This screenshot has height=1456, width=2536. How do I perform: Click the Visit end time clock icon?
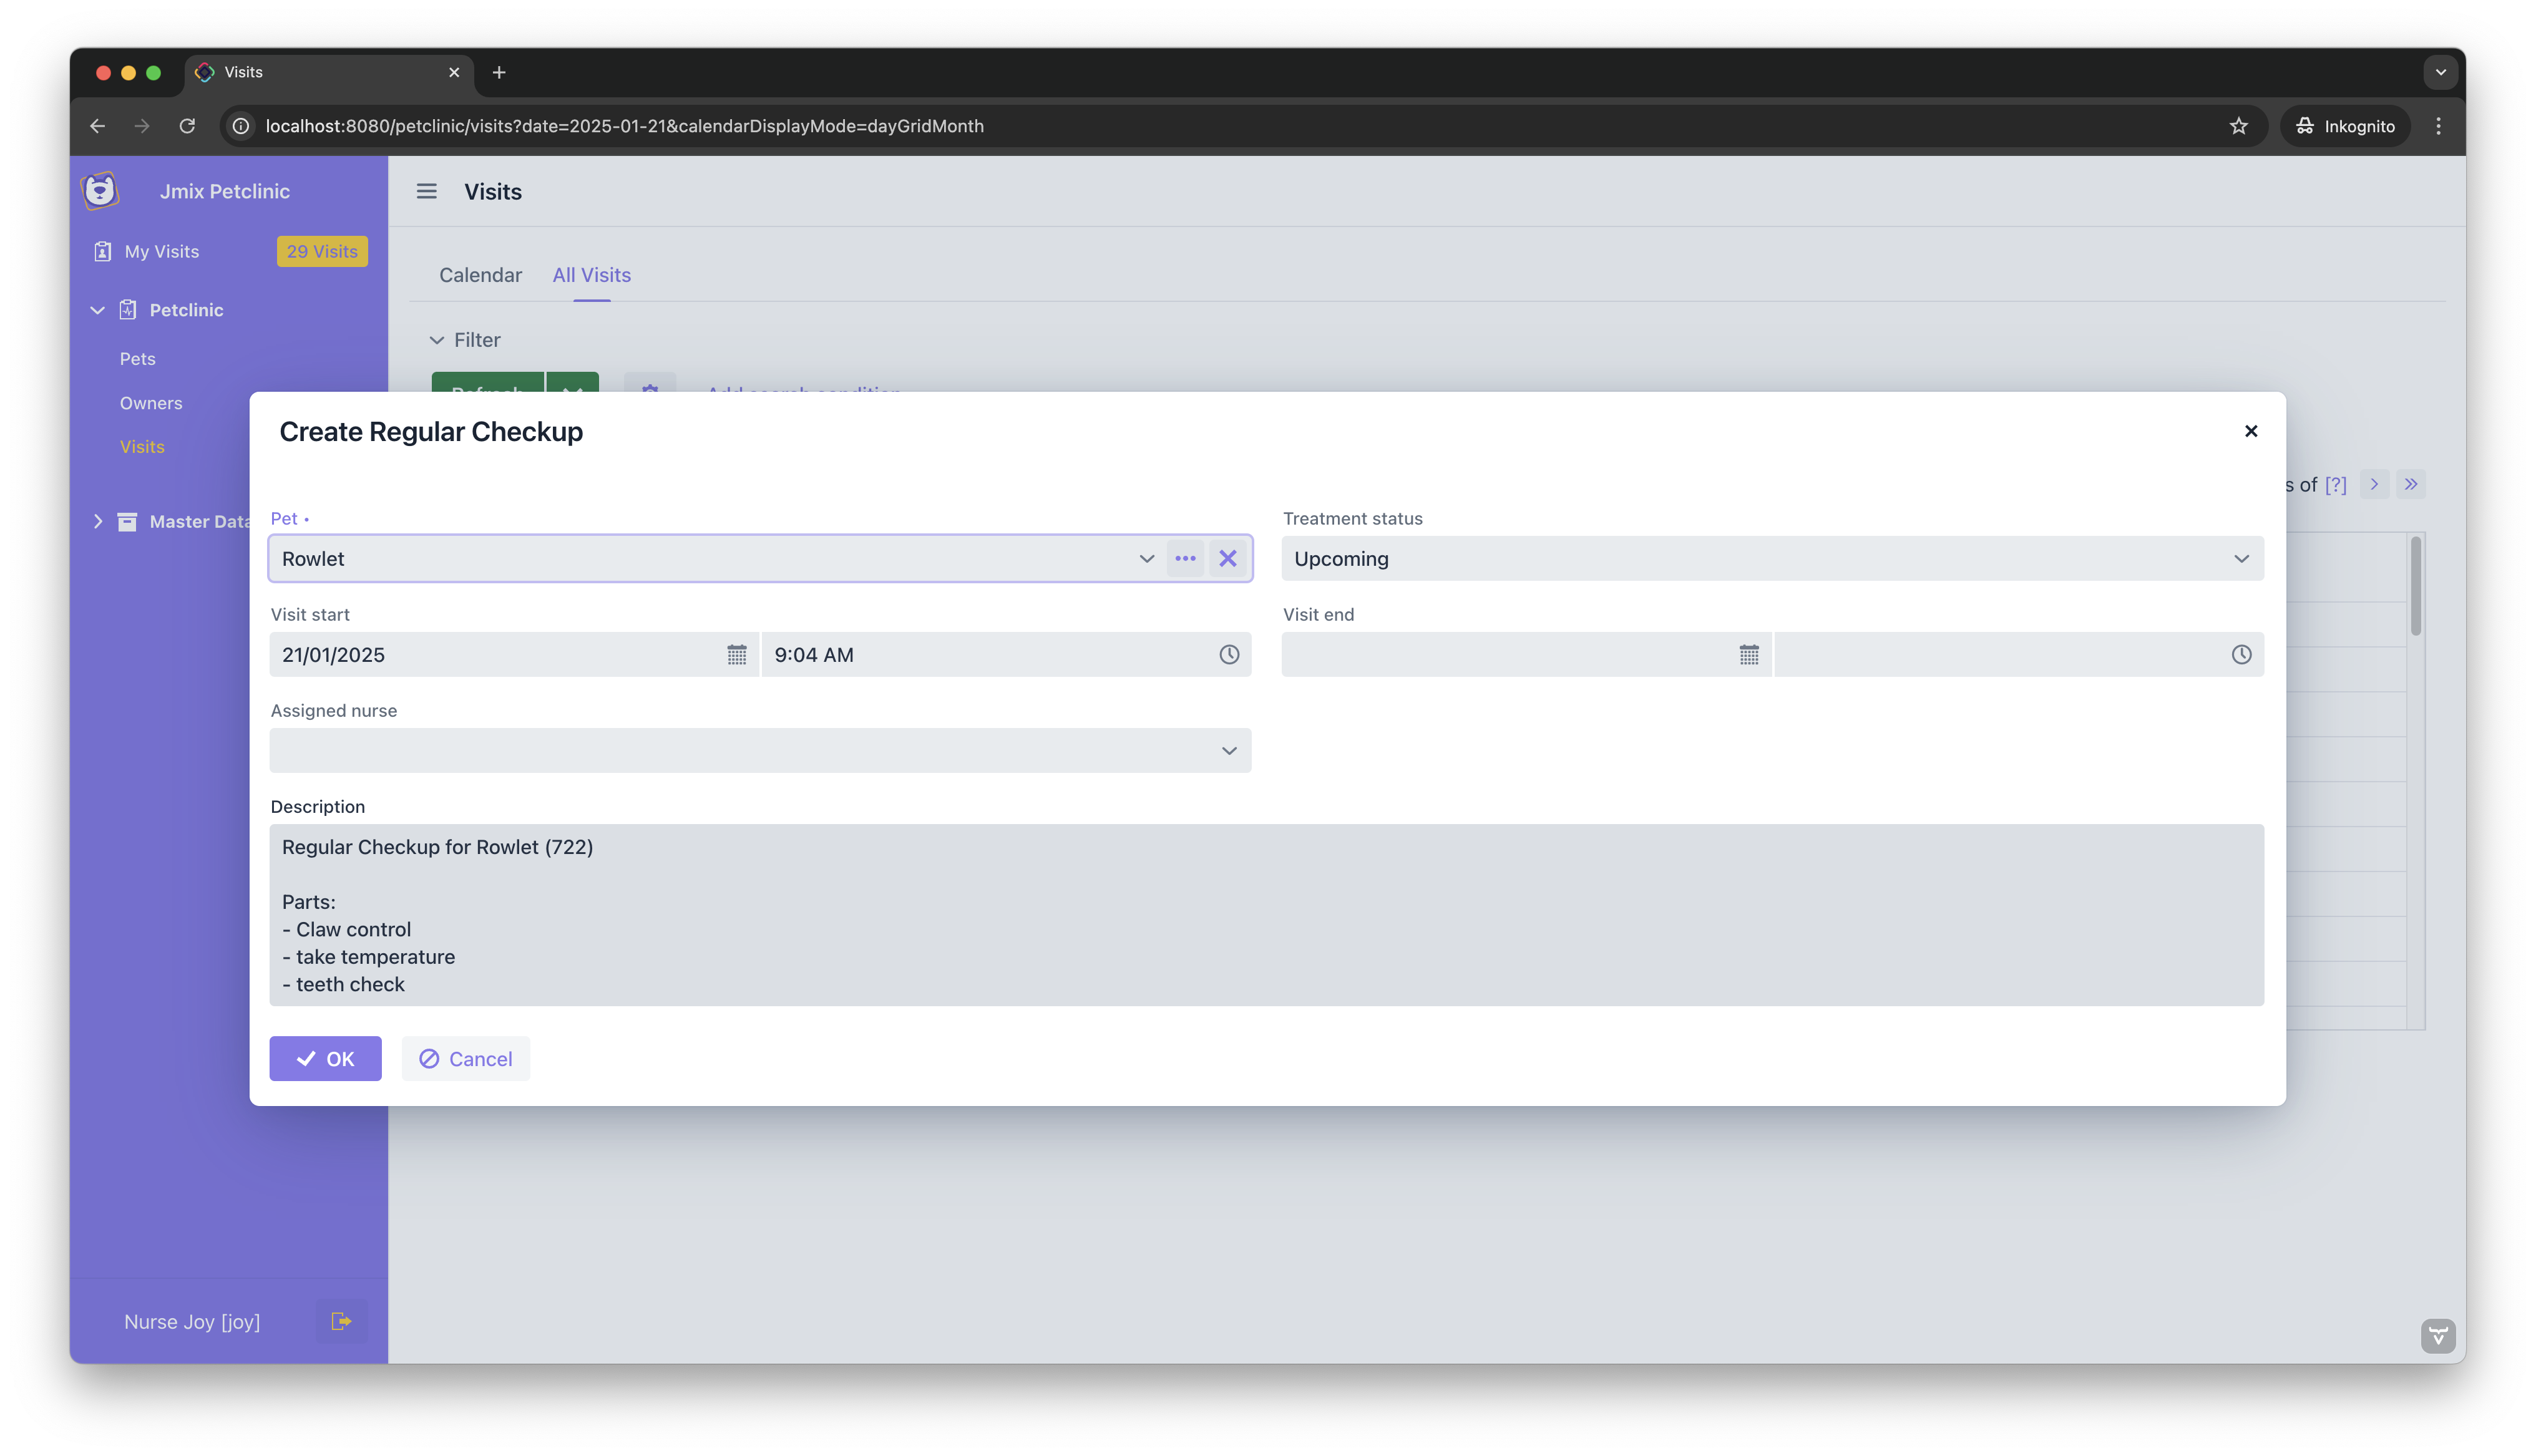2241,655
